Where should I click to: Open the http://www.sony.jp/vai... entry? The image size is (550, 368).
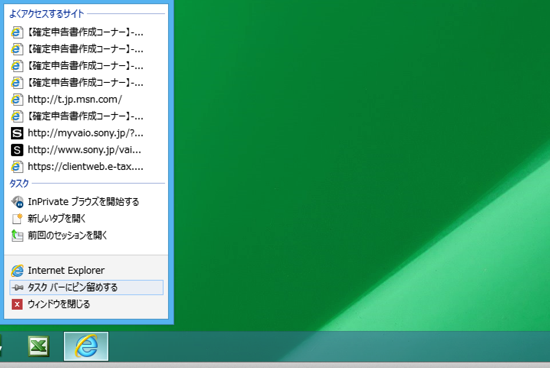[86, 150]
